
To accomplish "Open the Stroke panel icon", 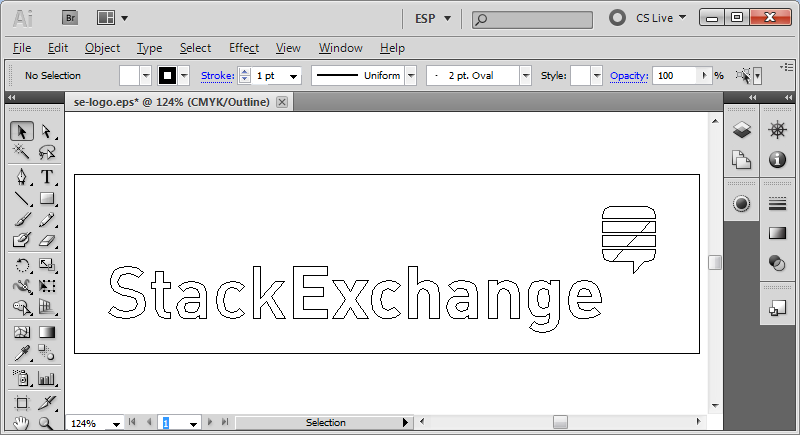I will (777, 203).
